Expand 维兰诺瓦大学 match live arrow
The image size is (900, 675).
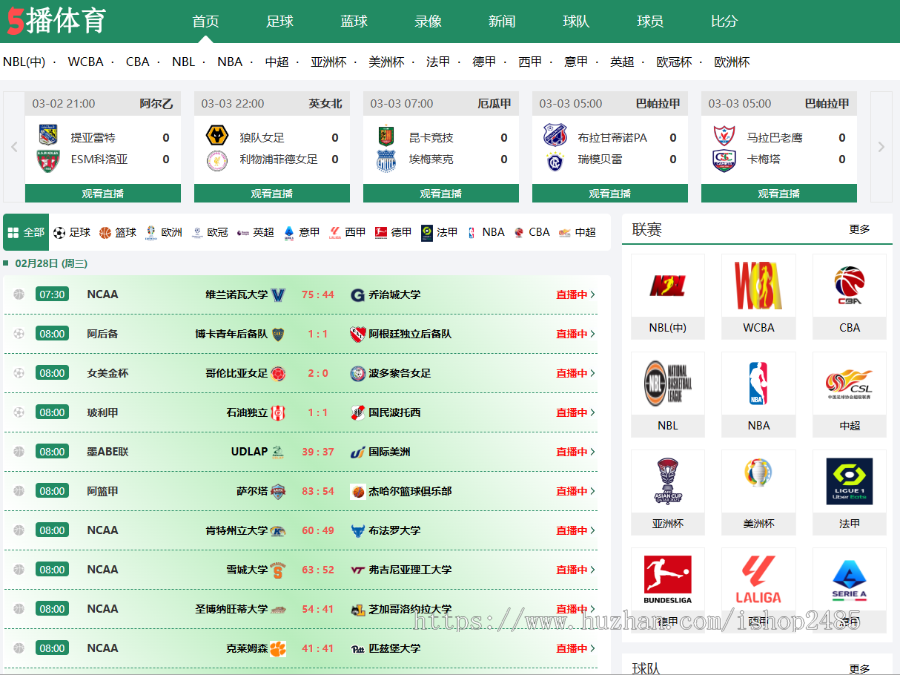pyautogui.click(x=593, y=294)
